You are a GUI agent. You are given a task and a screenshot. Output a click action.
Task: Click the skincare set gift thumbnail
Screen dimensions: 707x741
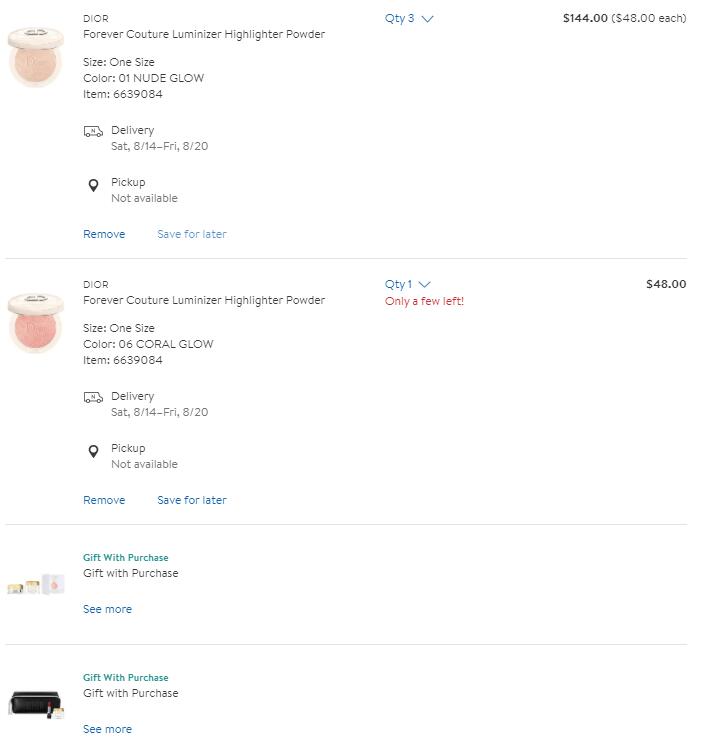point(36,585)
